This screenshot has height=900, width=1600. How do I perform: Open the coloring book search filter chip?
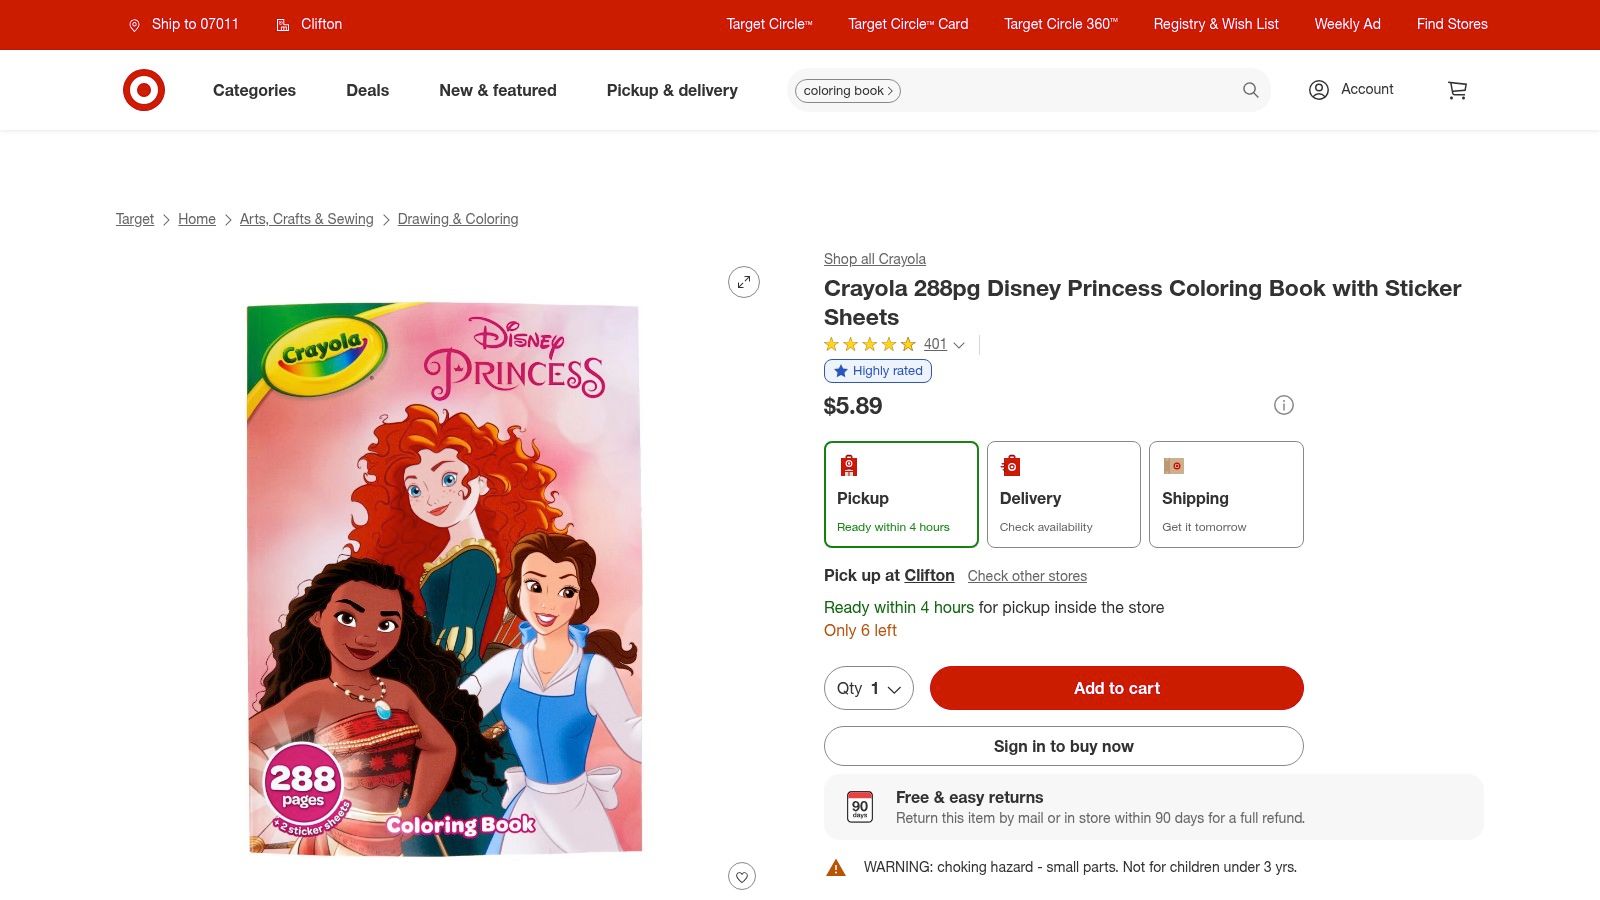tap(846, 90)
